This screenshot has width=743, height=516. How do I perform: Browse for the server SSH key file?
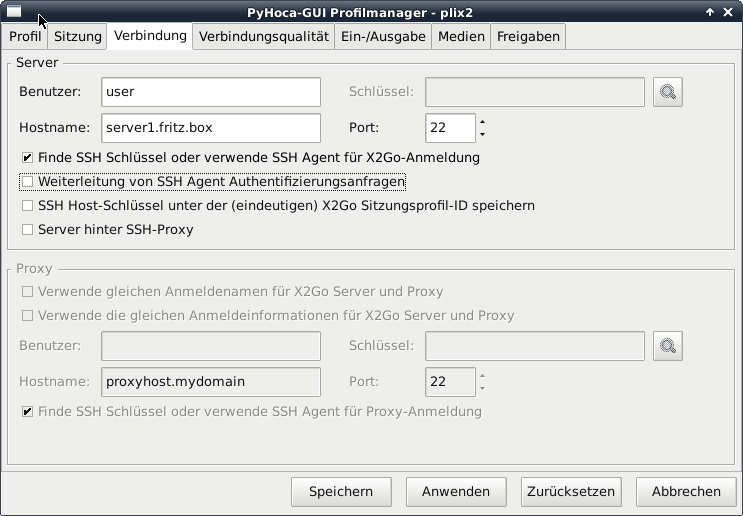coord(668,92)
